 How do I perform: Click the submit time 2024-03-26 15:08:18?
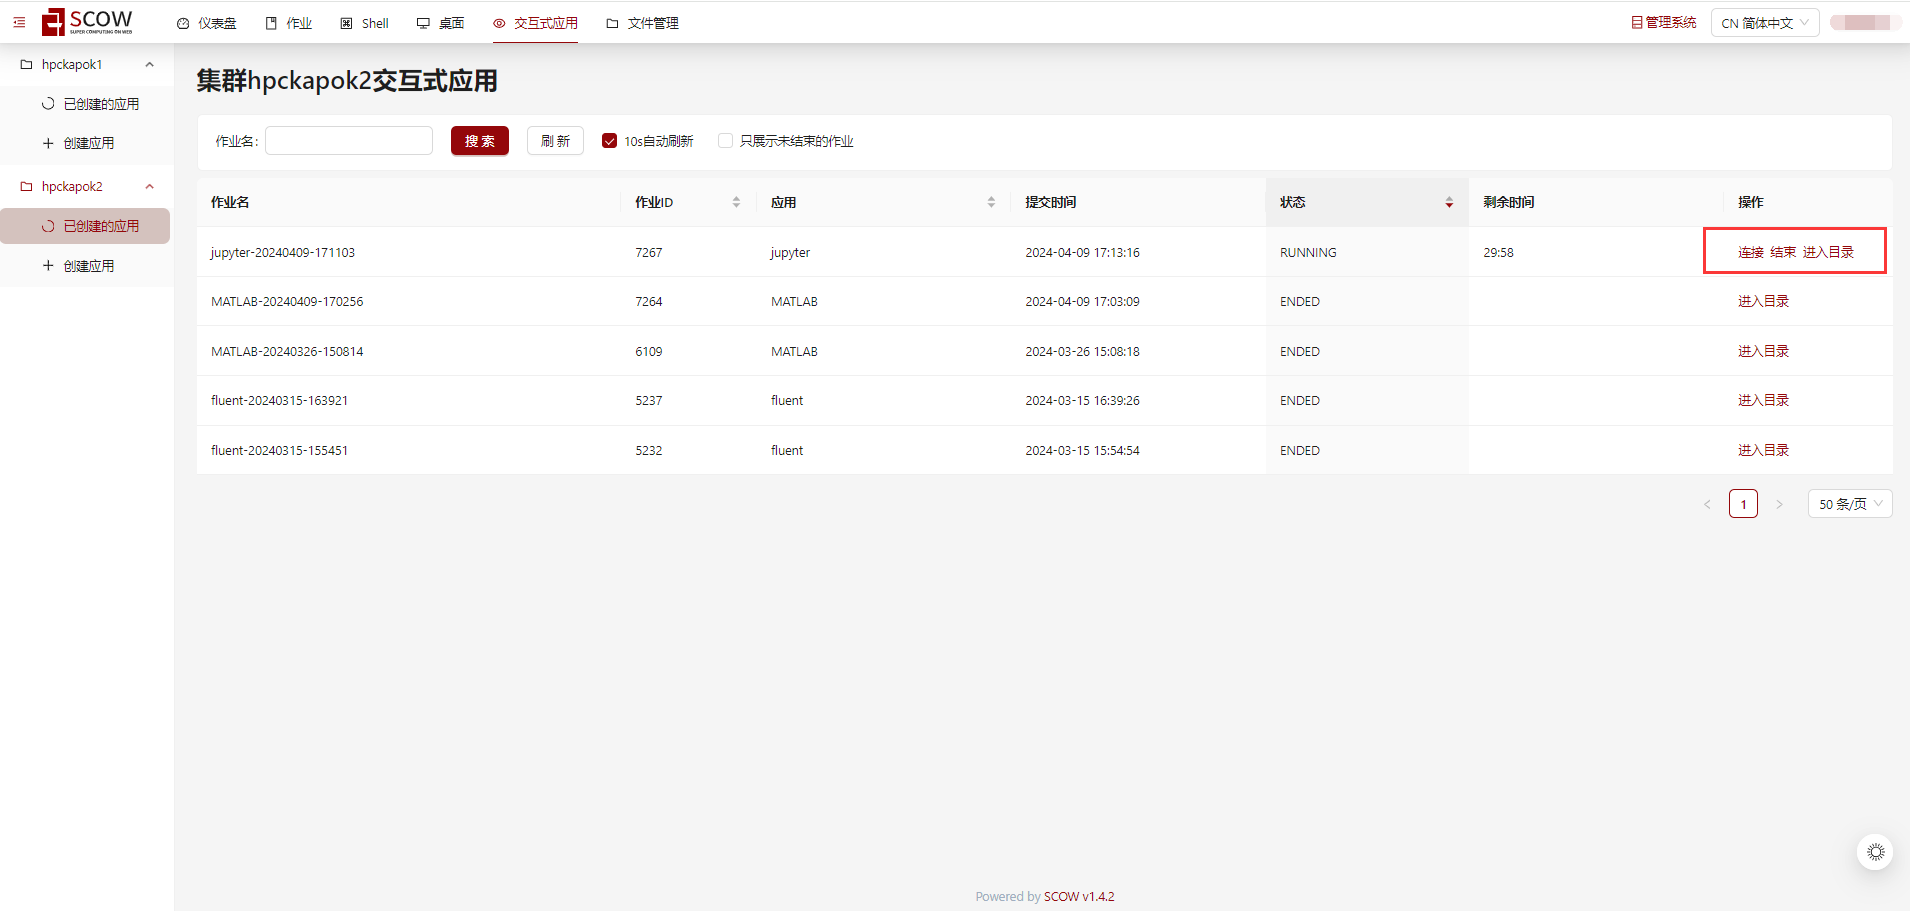coord(1082,351)
